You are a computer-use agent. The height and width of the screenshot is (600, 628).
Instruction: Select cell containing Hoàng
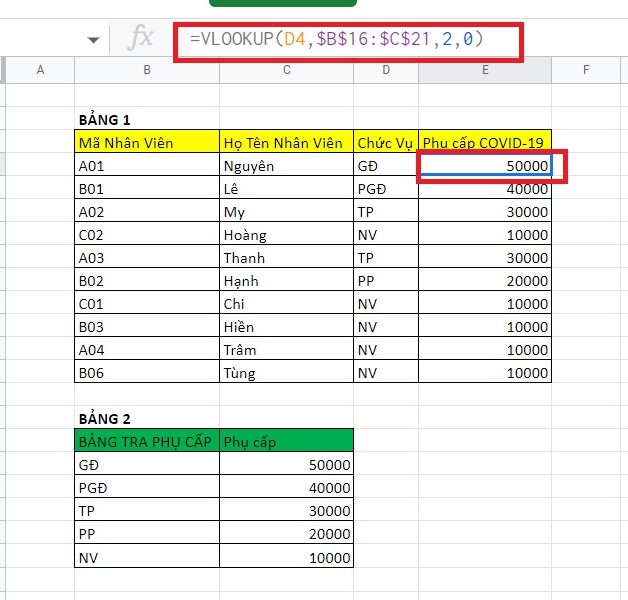286,234
